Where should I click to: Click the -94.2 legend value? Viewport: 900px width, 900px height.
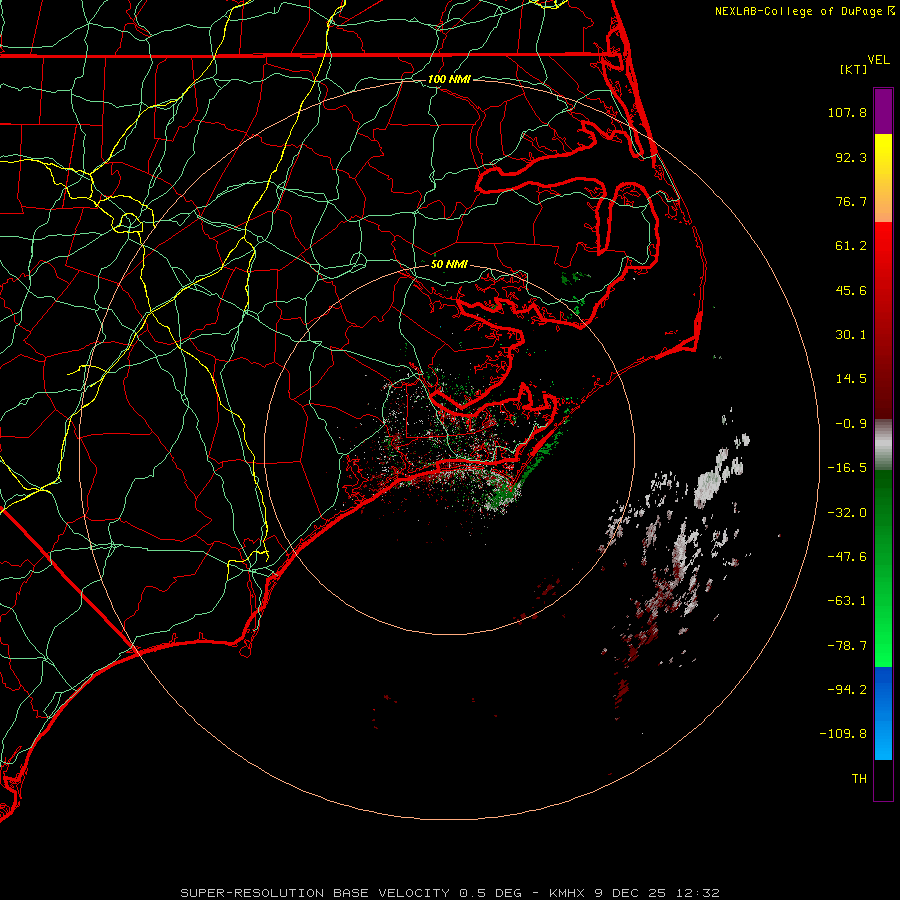(847, 690)
